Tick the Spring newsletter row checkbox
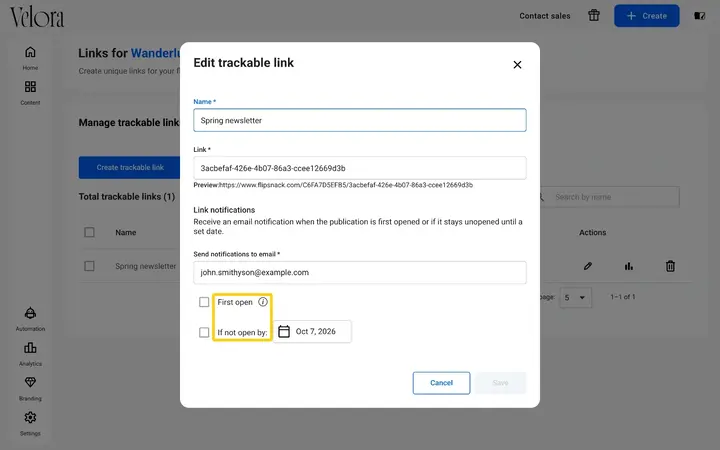Viewport: 720px width, 450px height. (x=90, y=266)
